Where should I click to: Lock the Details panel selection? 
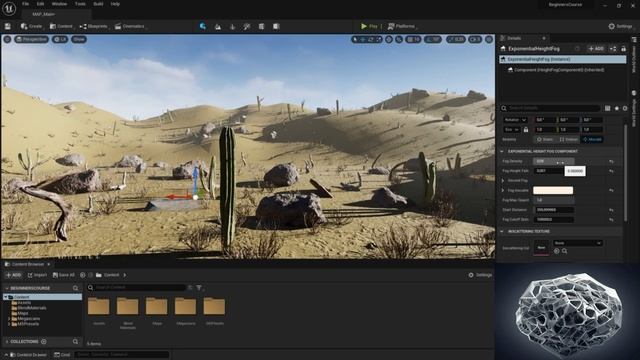tap(623, 49)
